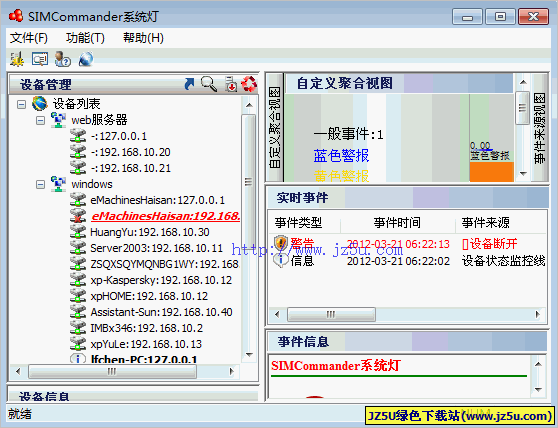The height and width of the screenshot is (428, 558).
Task: Click device icon beside Server2003:192.168.10.11
Action: 78,248
